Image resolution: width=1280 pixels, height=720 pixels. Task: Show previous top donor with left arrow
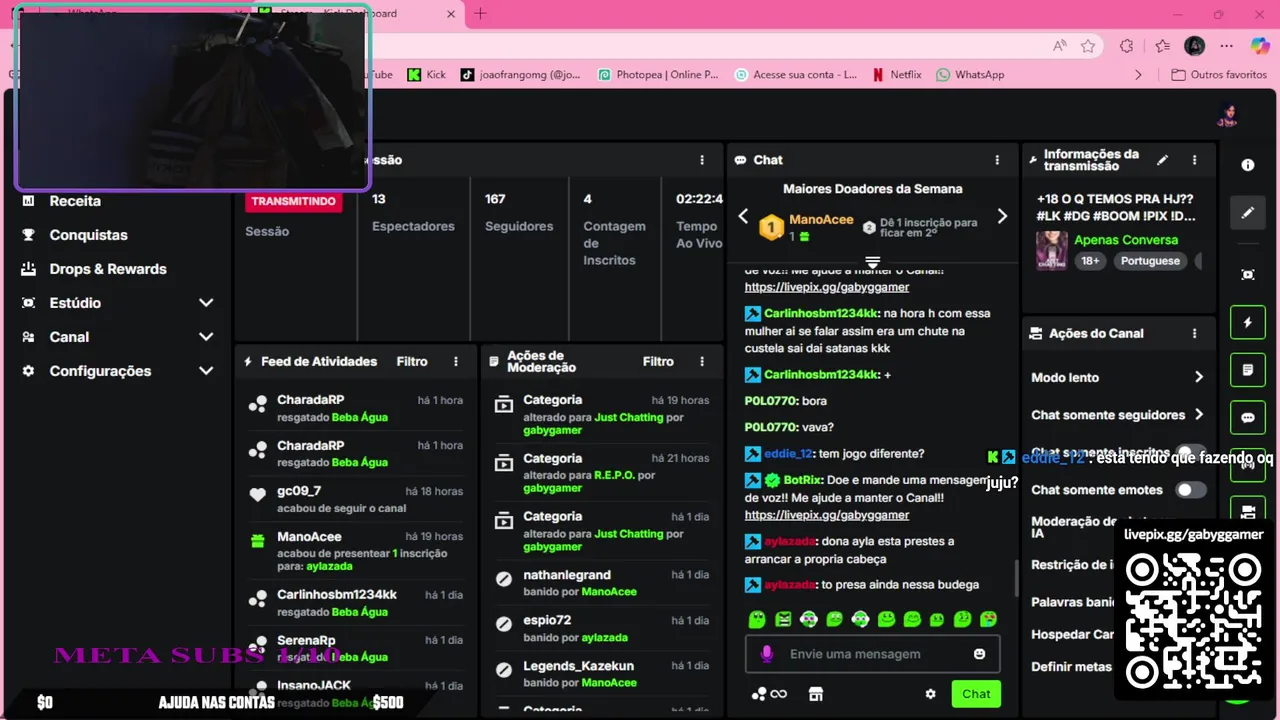pyautogui.click(x=743, y=216)
